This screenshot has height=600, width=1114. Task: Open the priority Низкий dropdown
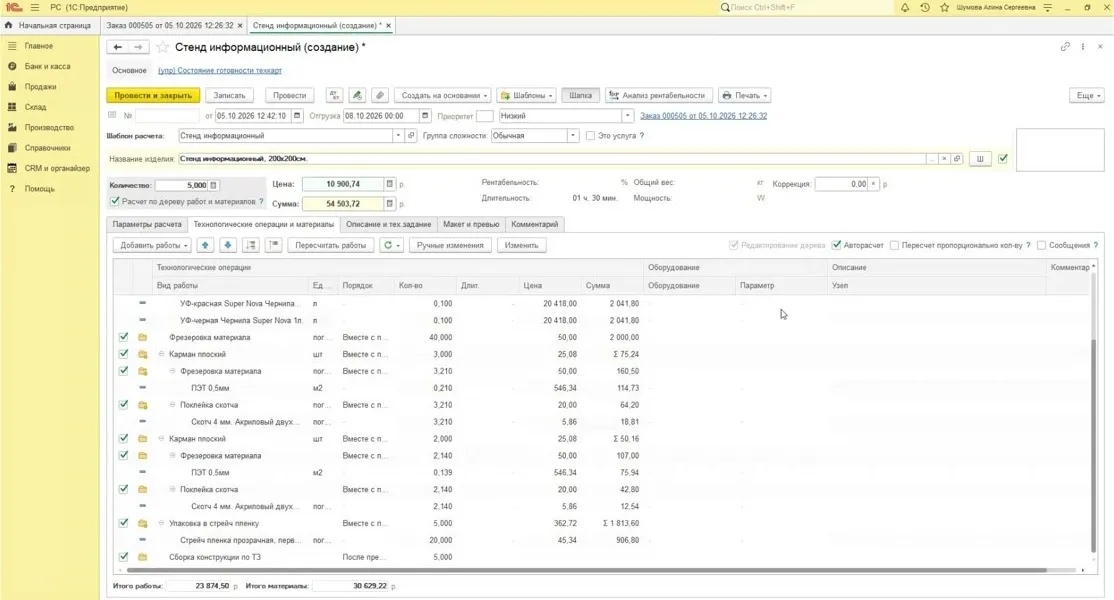coord(627,116)
